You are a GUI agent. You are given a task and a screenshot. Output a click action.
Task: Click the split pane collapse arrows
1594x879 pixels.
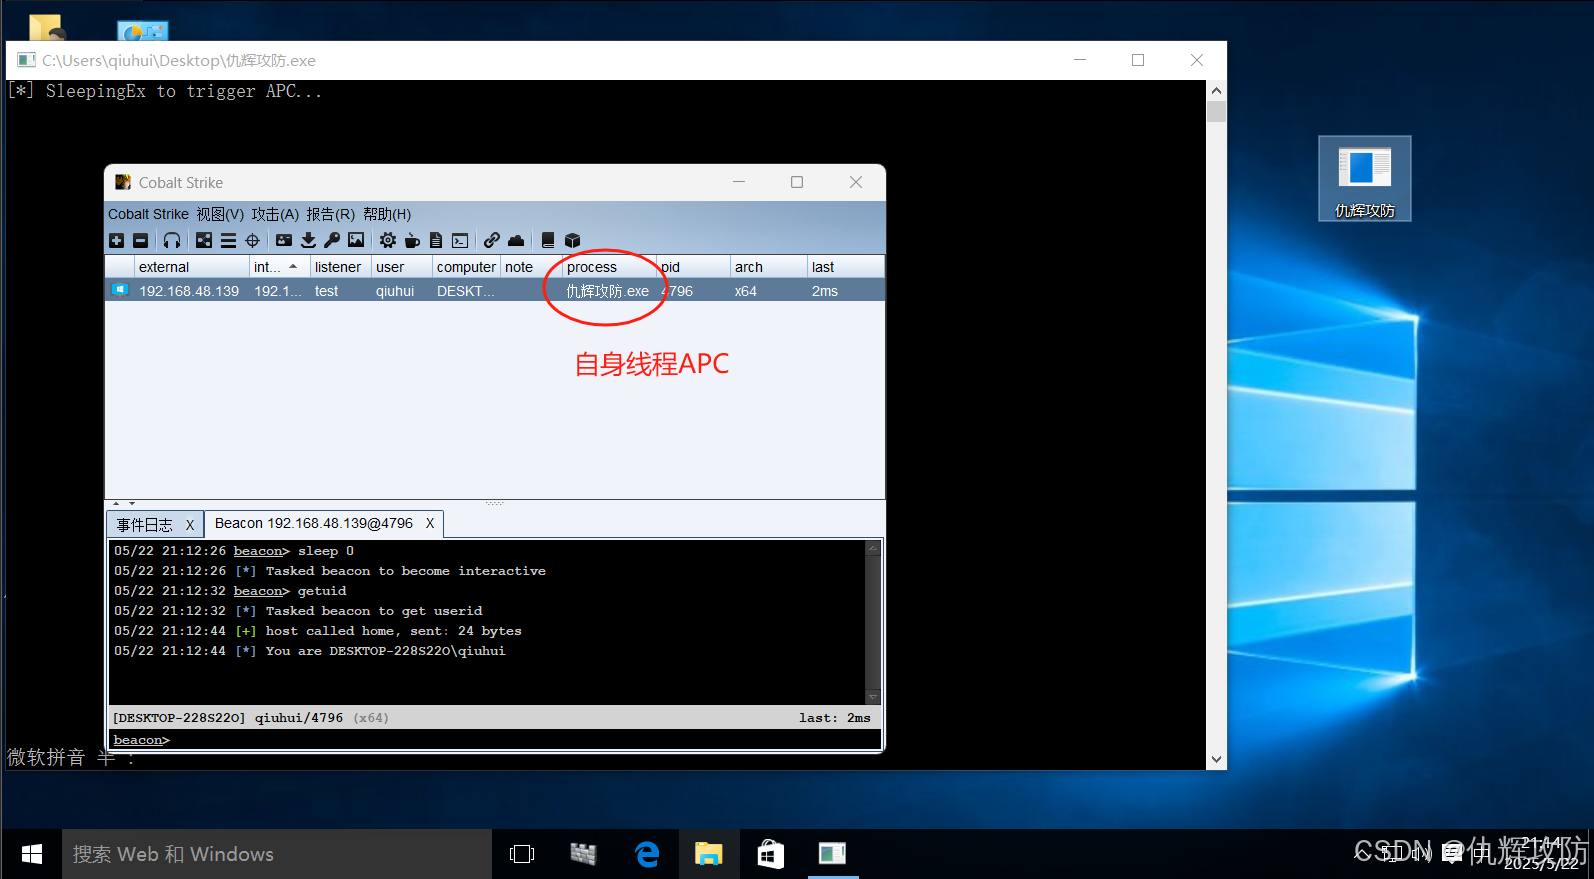coord(124,504)
